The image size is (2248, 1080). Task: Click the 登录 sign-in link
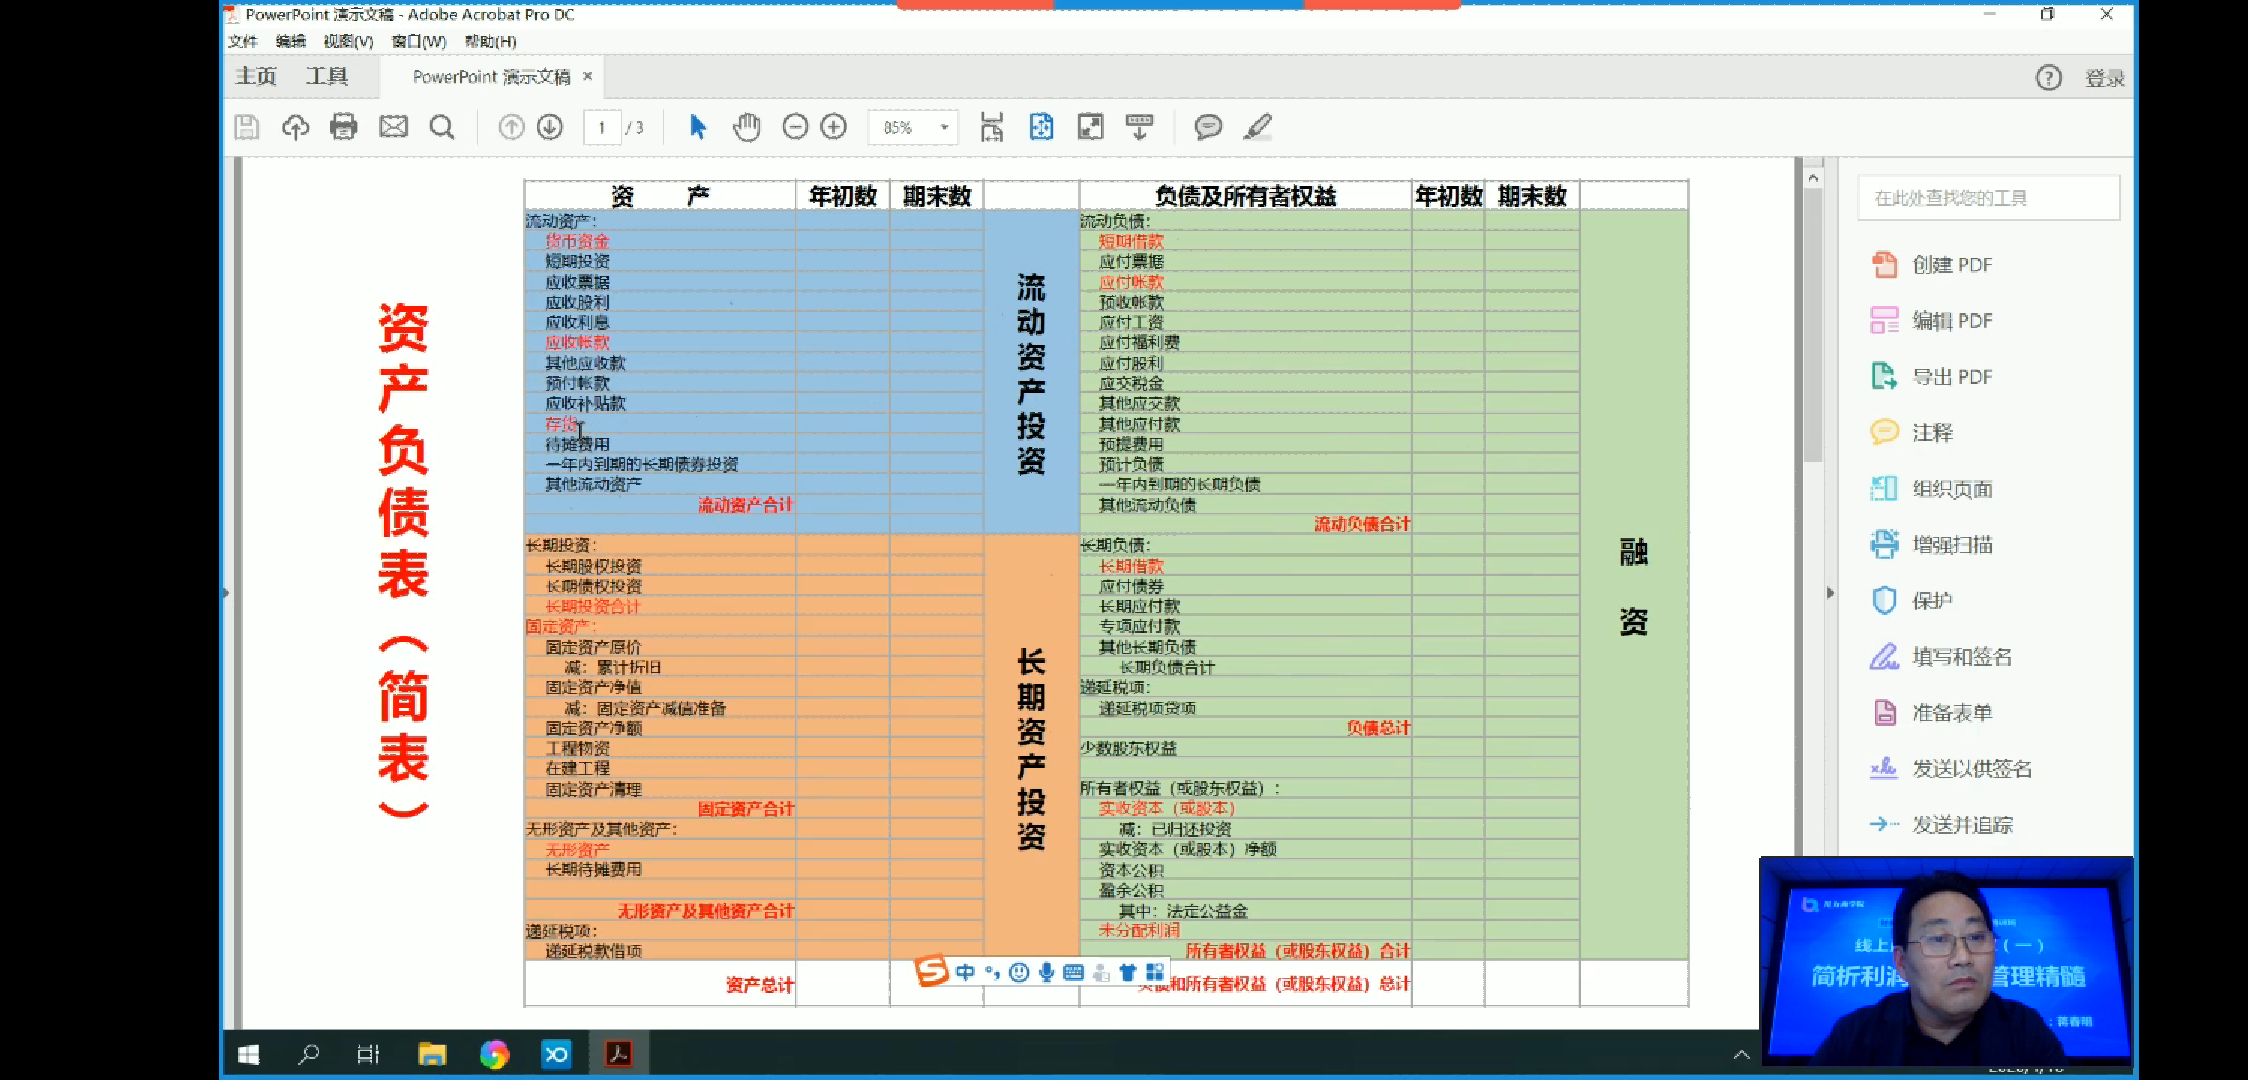(x=2104, y=78)
